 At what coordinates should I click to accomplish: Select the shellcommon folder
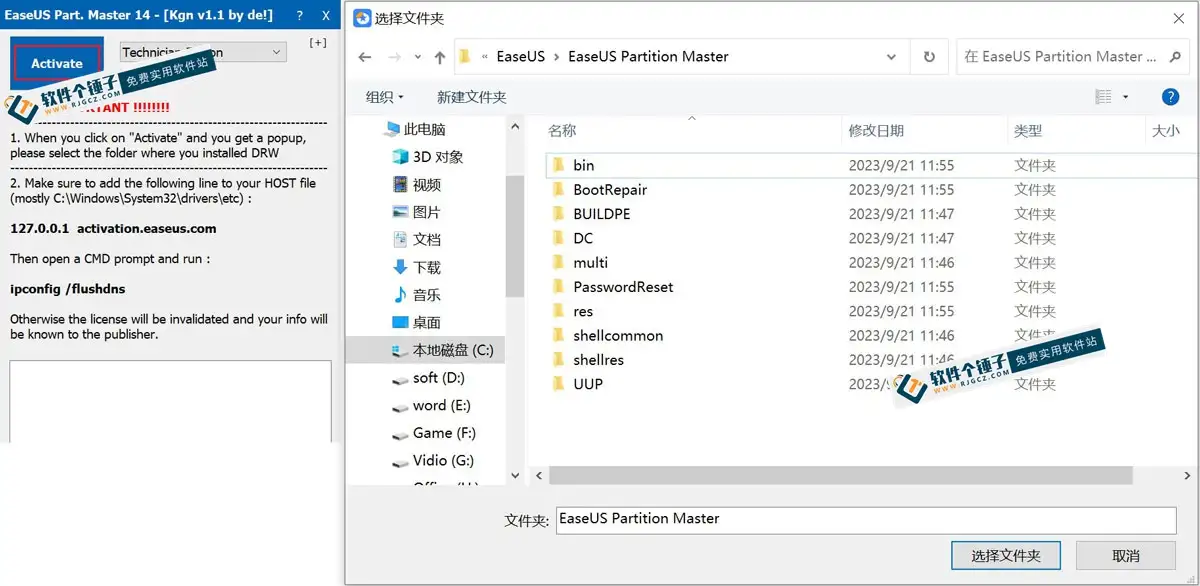pyautogui.click(x=618, y=336)
